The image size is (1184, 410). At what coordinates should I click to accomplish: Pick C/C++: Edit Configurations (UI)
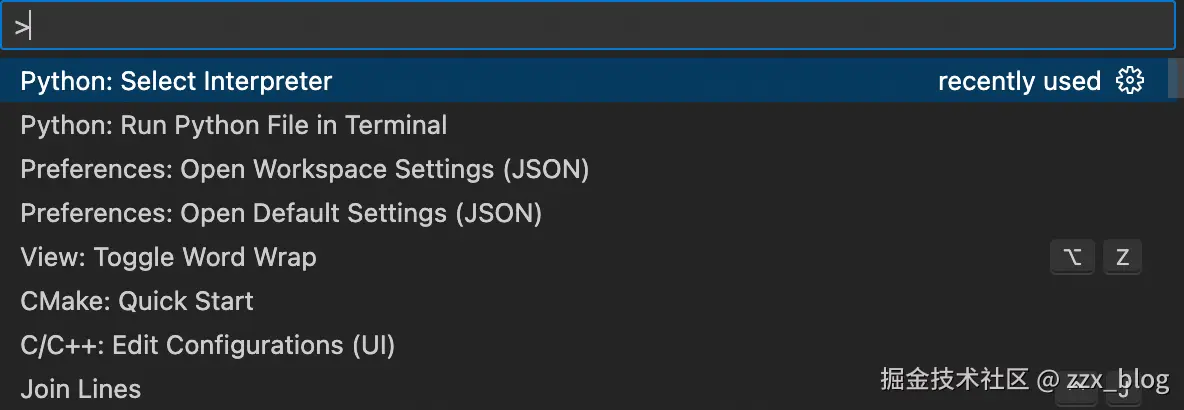coord(207,345)
